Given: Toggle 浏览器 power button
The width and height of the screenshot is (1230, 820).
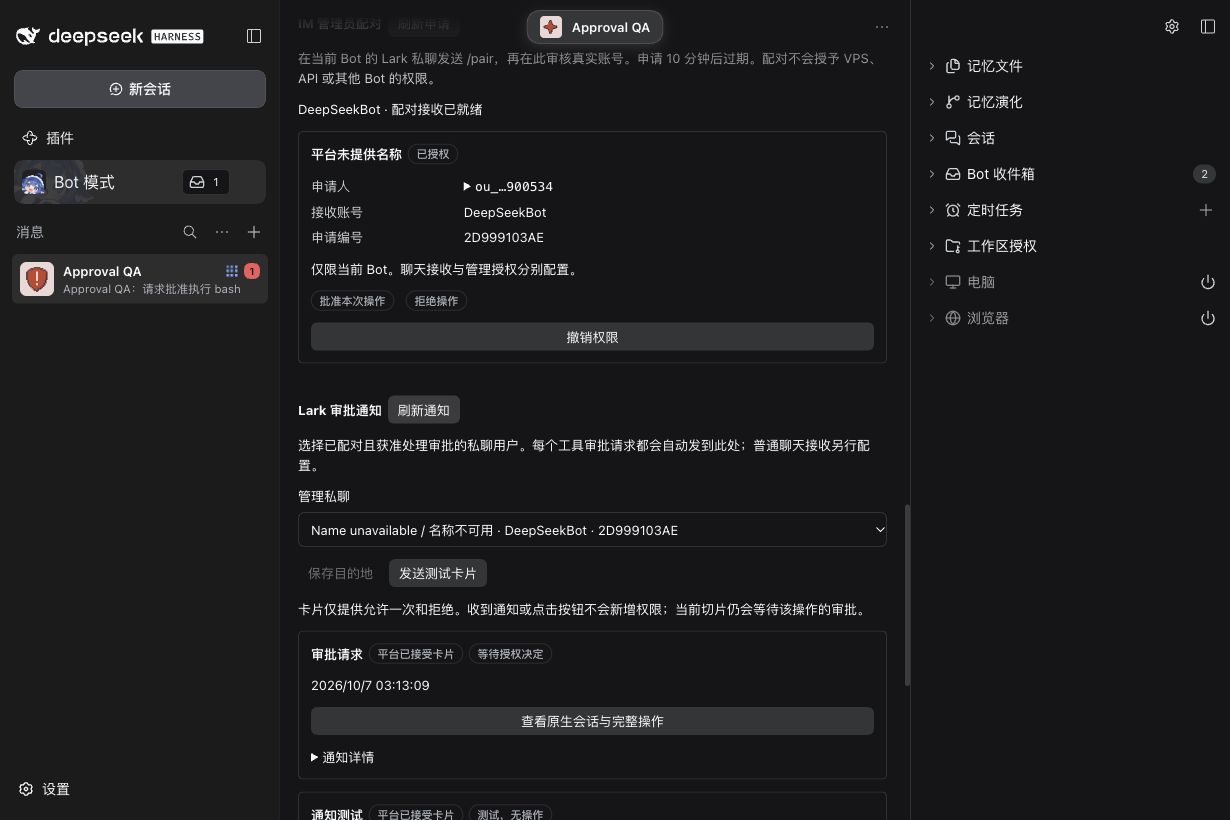Looking at the screenshot, I should pyautogui.click(x=1208, y=318).
